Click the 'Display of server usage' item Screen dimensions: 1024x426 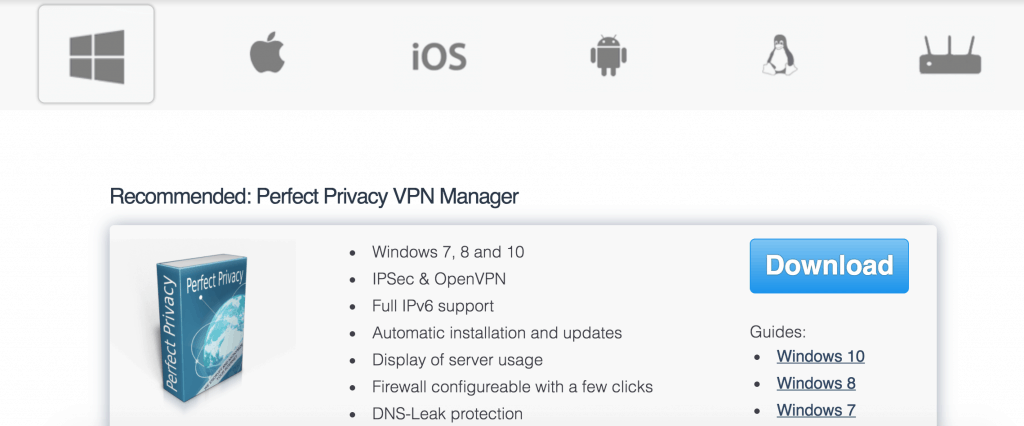pyautogui.click(x=457, y=360)
